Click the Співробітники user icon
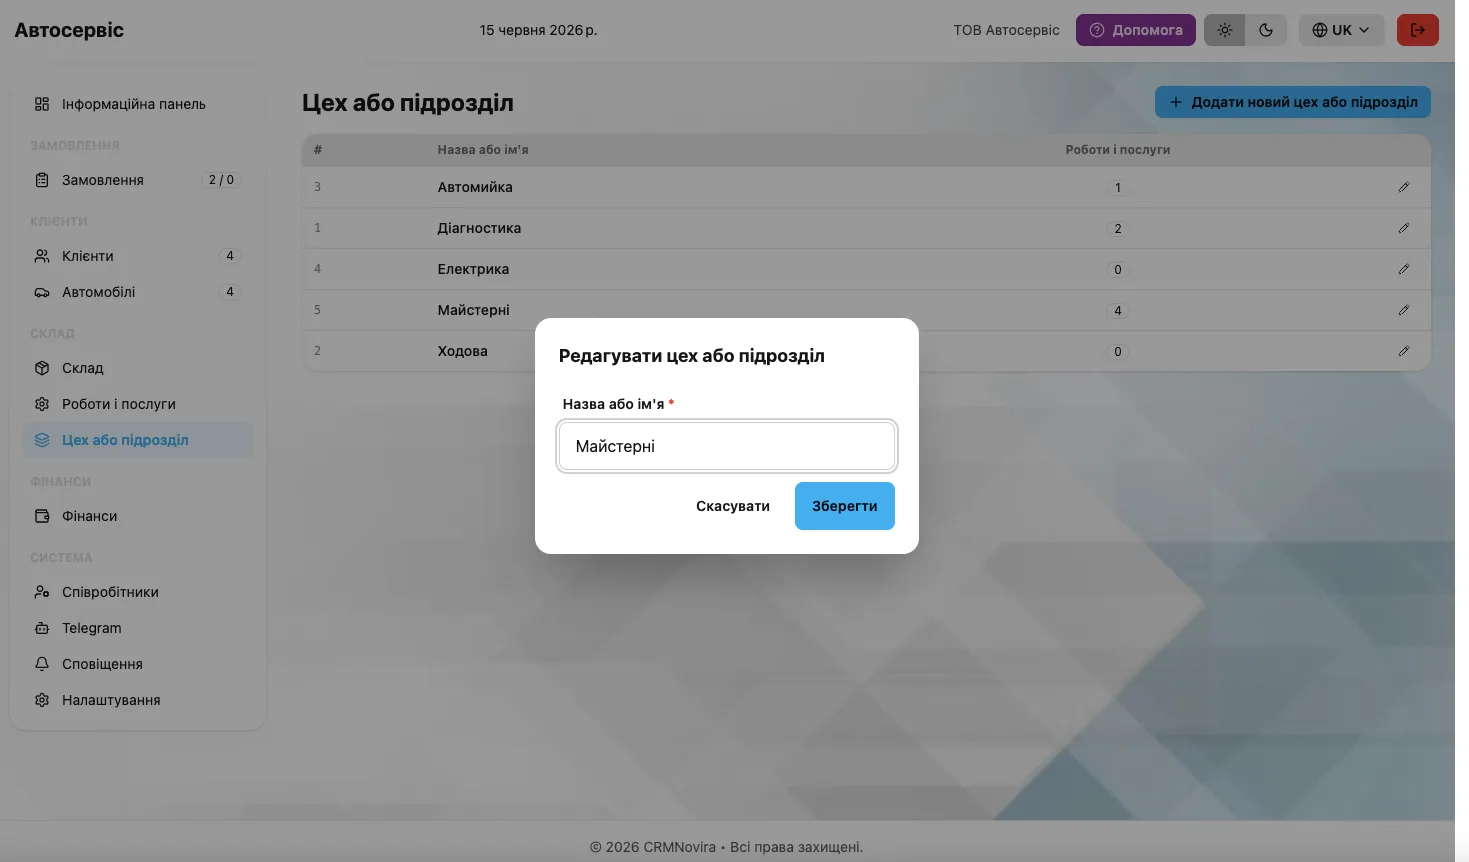Image resolution: width=1469 pixels, height=862 pixels. [42, 592]
